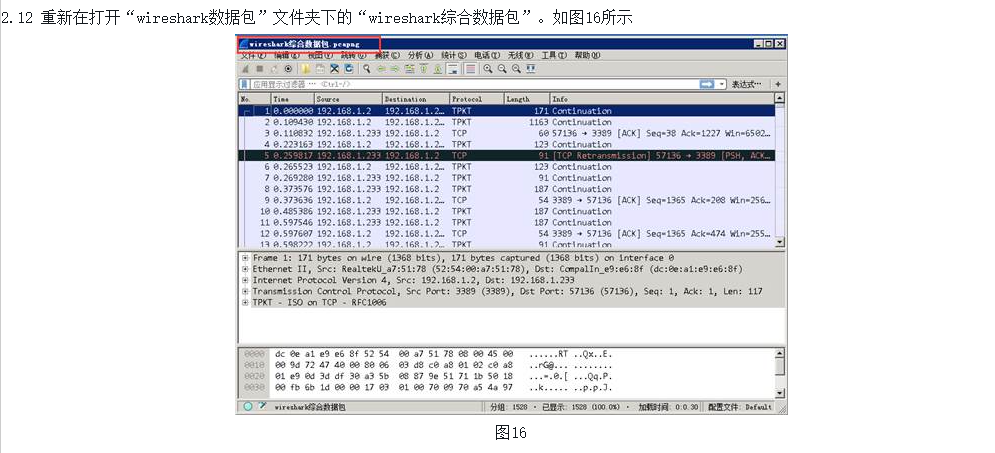Click the zoom out toolbar icon
995x453 pixels.
[x=502, y=69]
